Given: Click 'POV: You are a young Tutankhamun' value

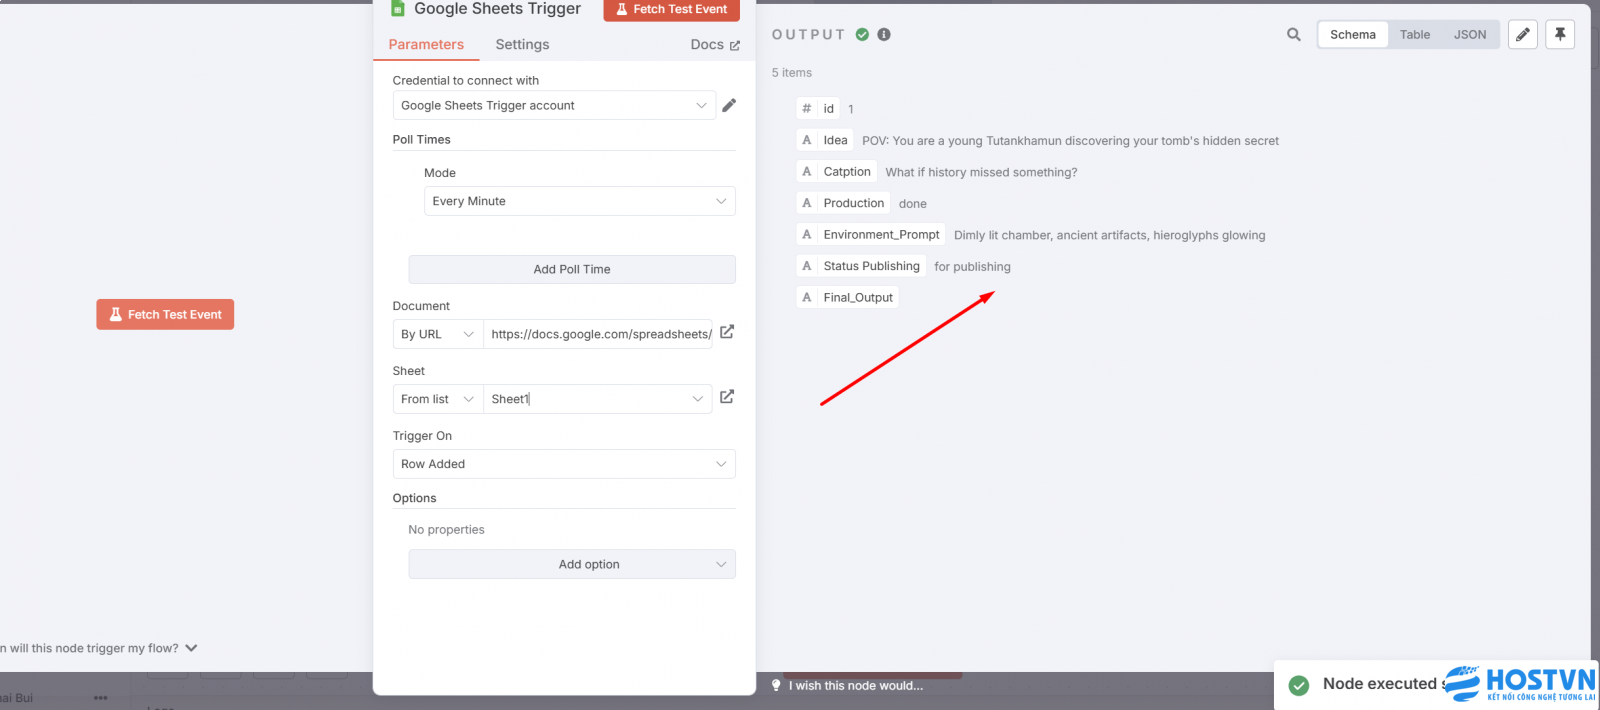Looking at the screenshot, I should (x=1070, y=141).
